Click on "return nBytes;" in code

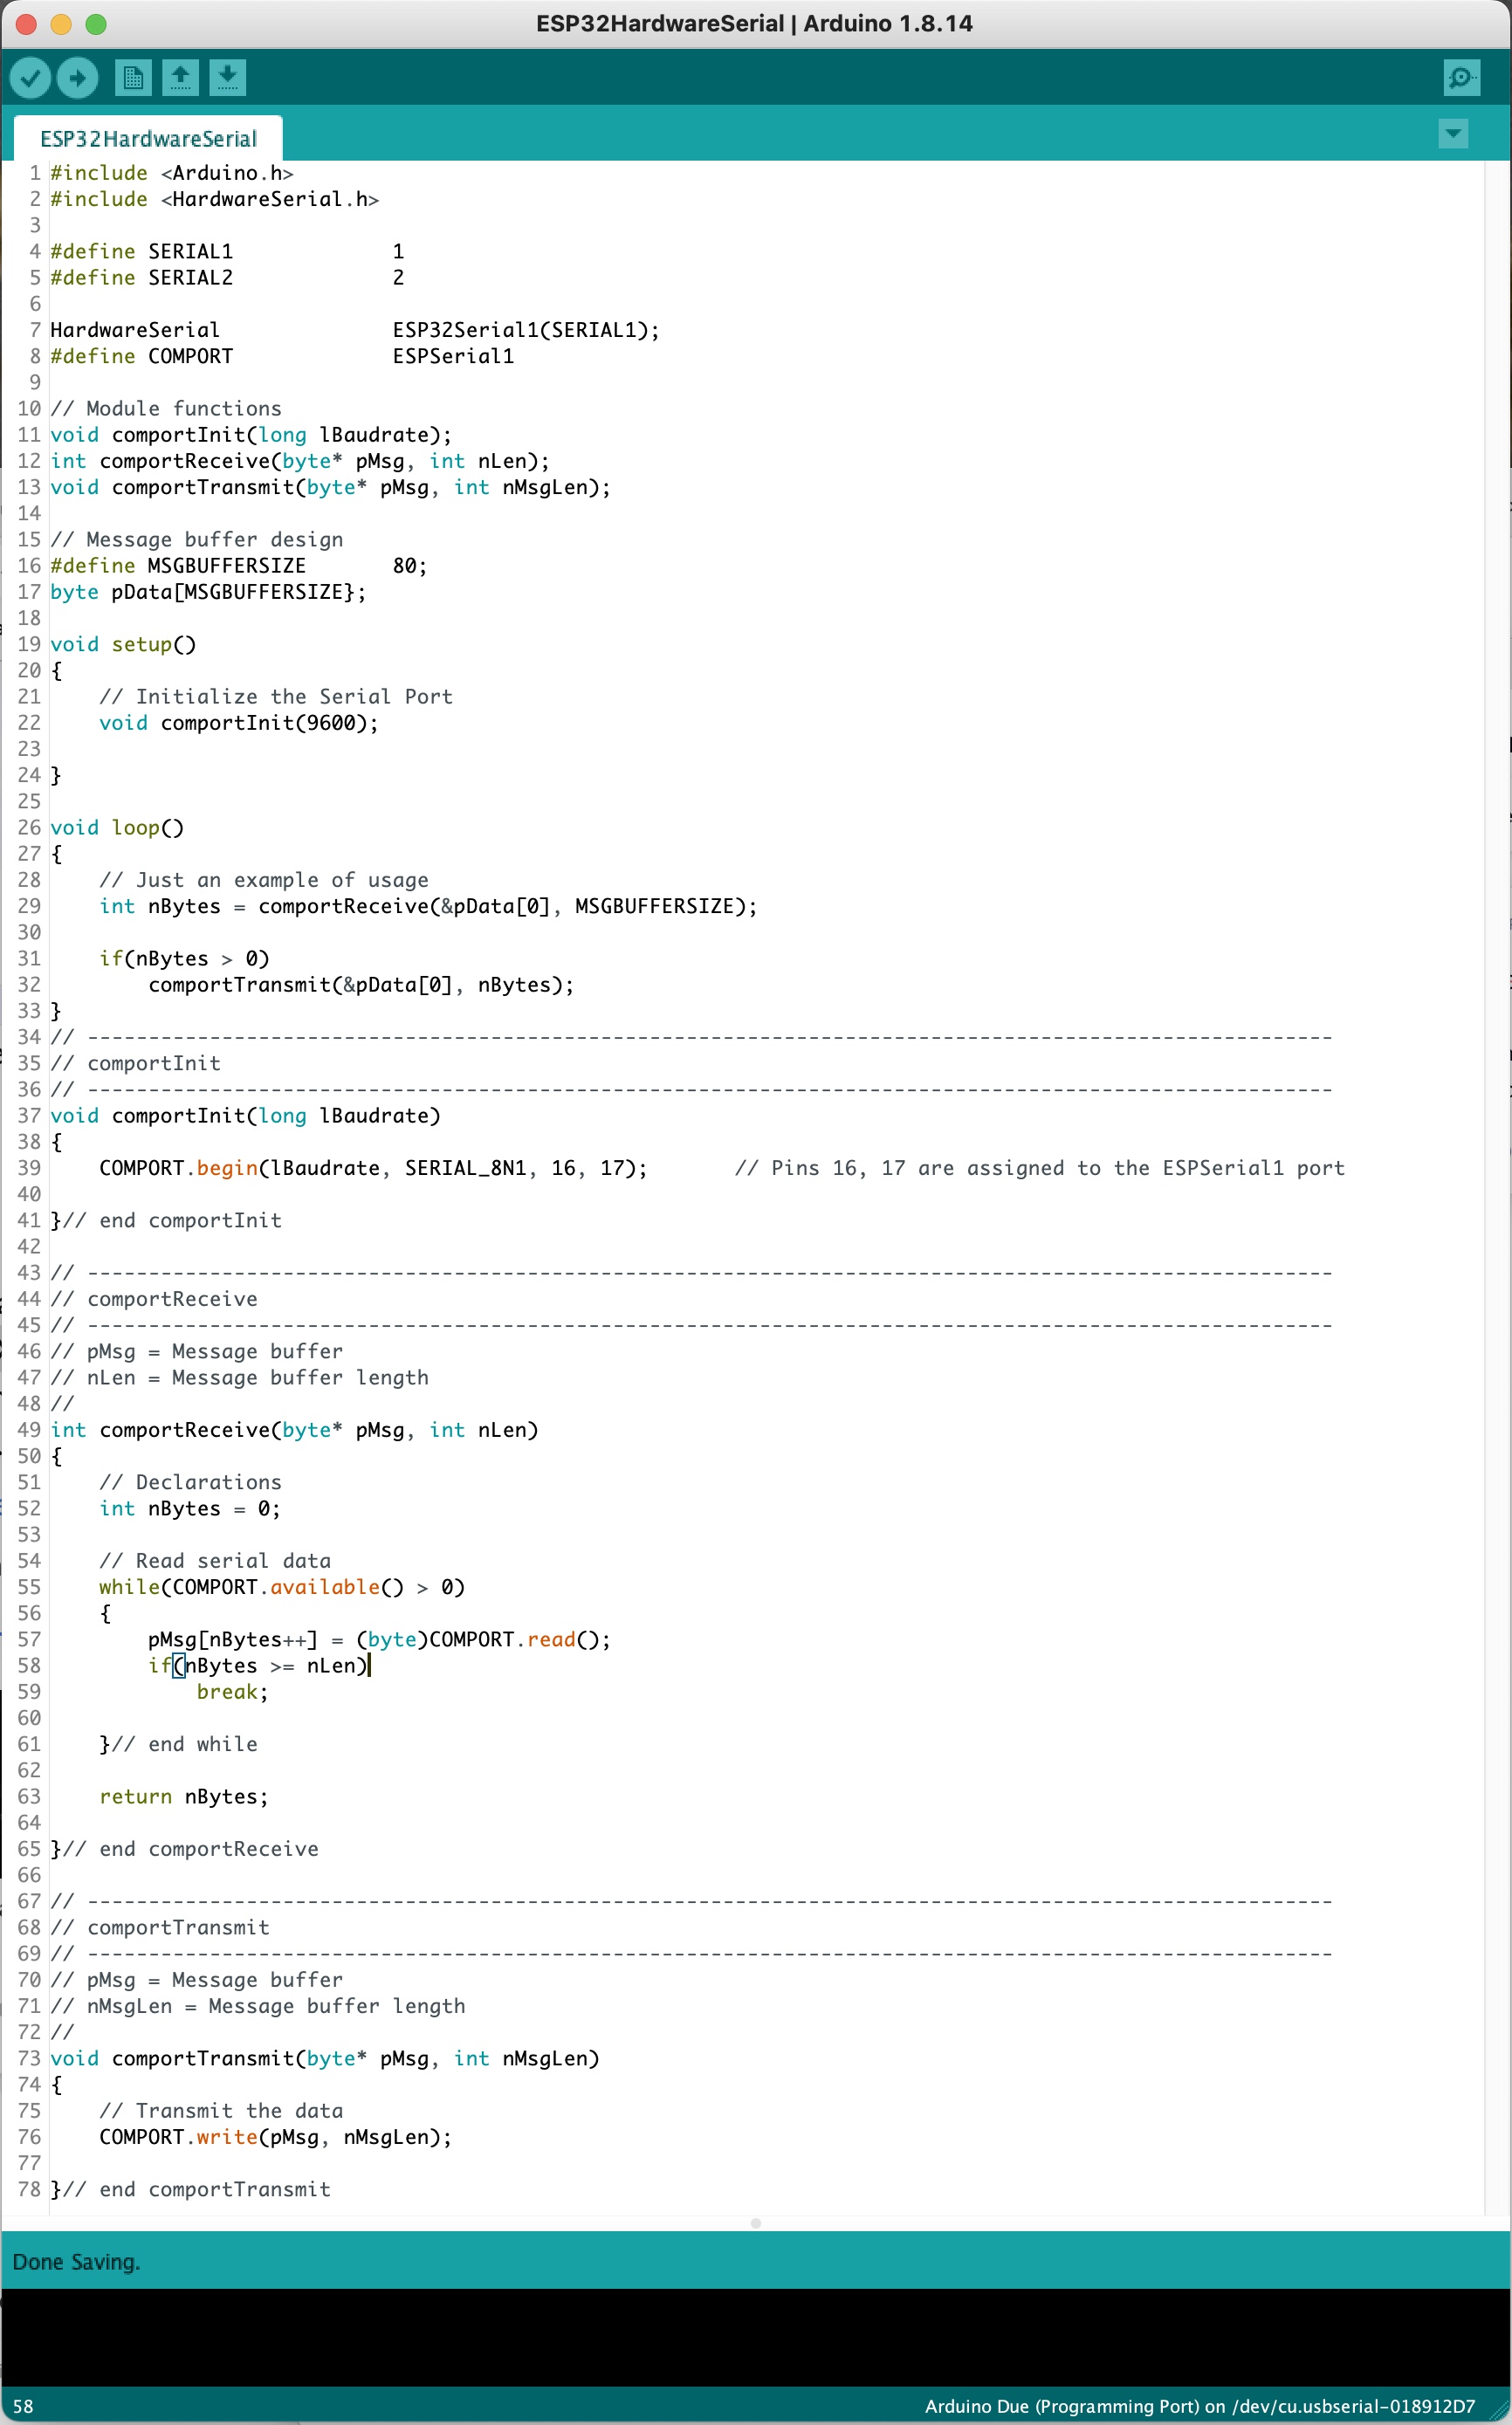point(184,1797)
